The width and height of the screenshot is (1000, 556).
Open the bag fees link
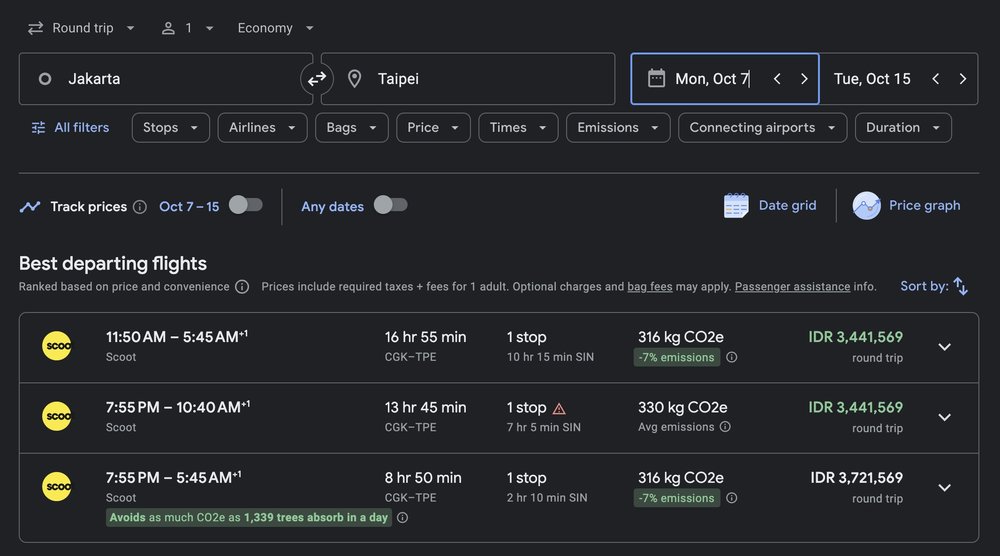tap(649, 287)
